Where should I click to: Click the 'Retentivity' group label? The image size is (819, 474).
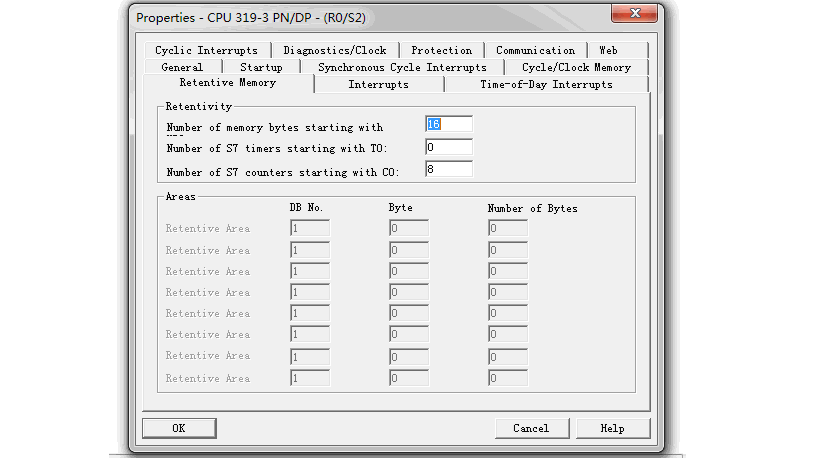pyautogui.click(x=198, y=107)
